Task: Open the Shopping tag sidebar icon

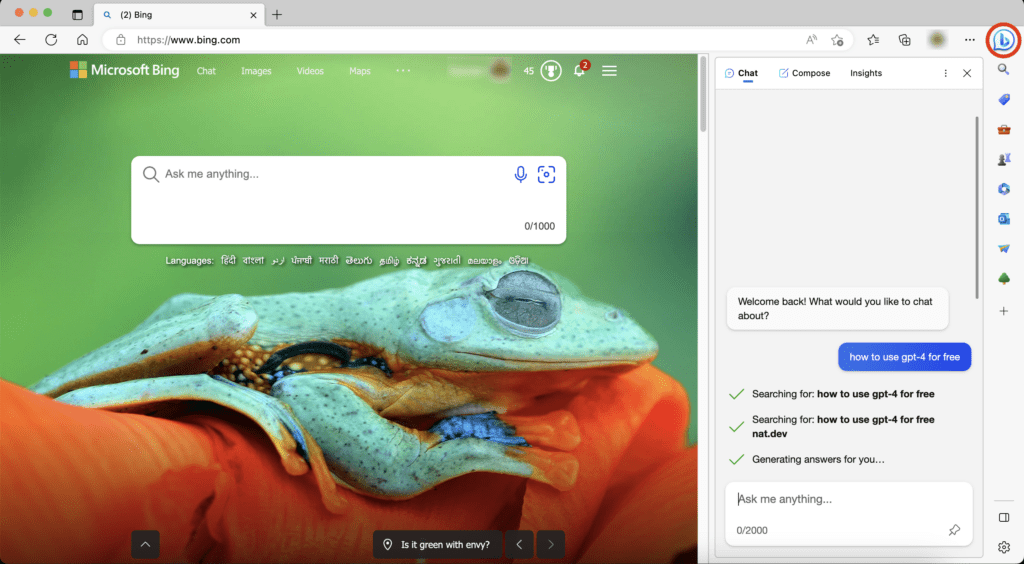Action: click(x=1004, y=99)
